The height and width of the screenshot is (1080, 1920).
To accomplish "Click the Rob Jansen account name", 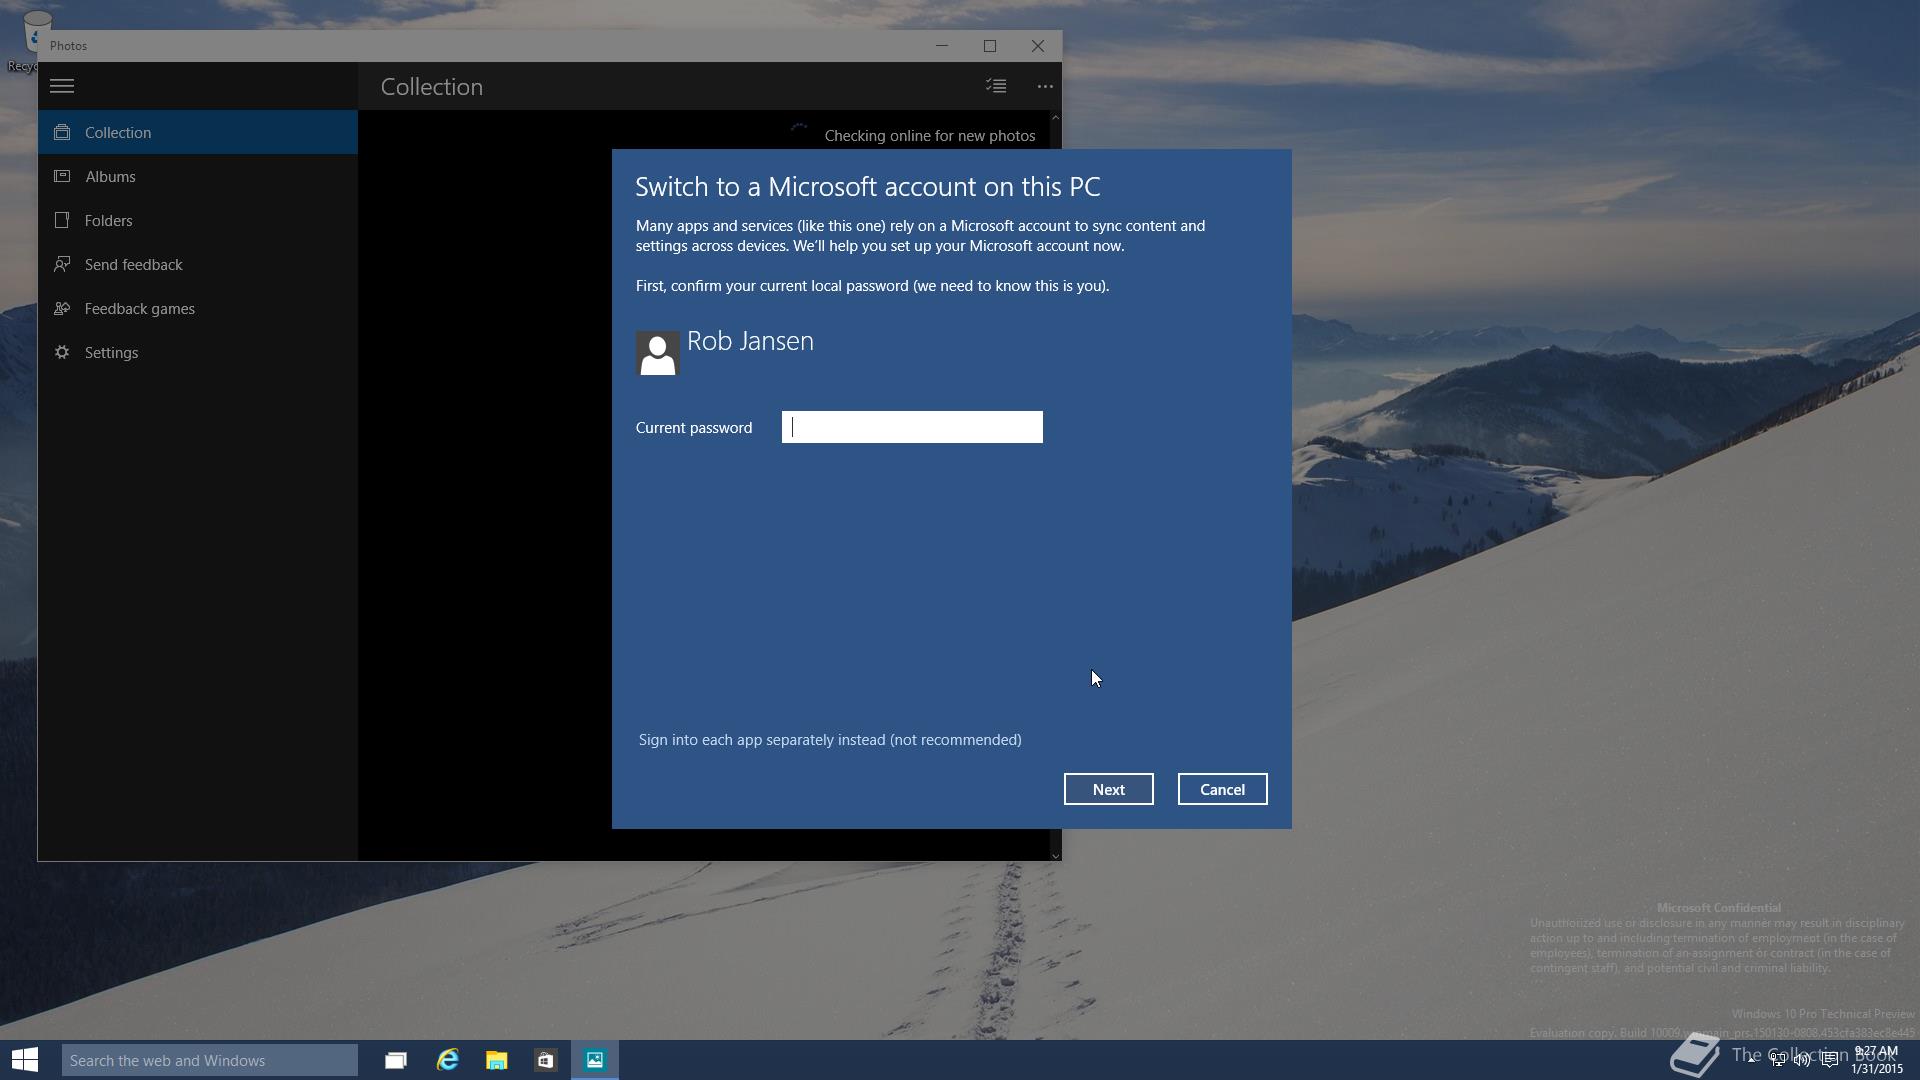I will [750, 341].
